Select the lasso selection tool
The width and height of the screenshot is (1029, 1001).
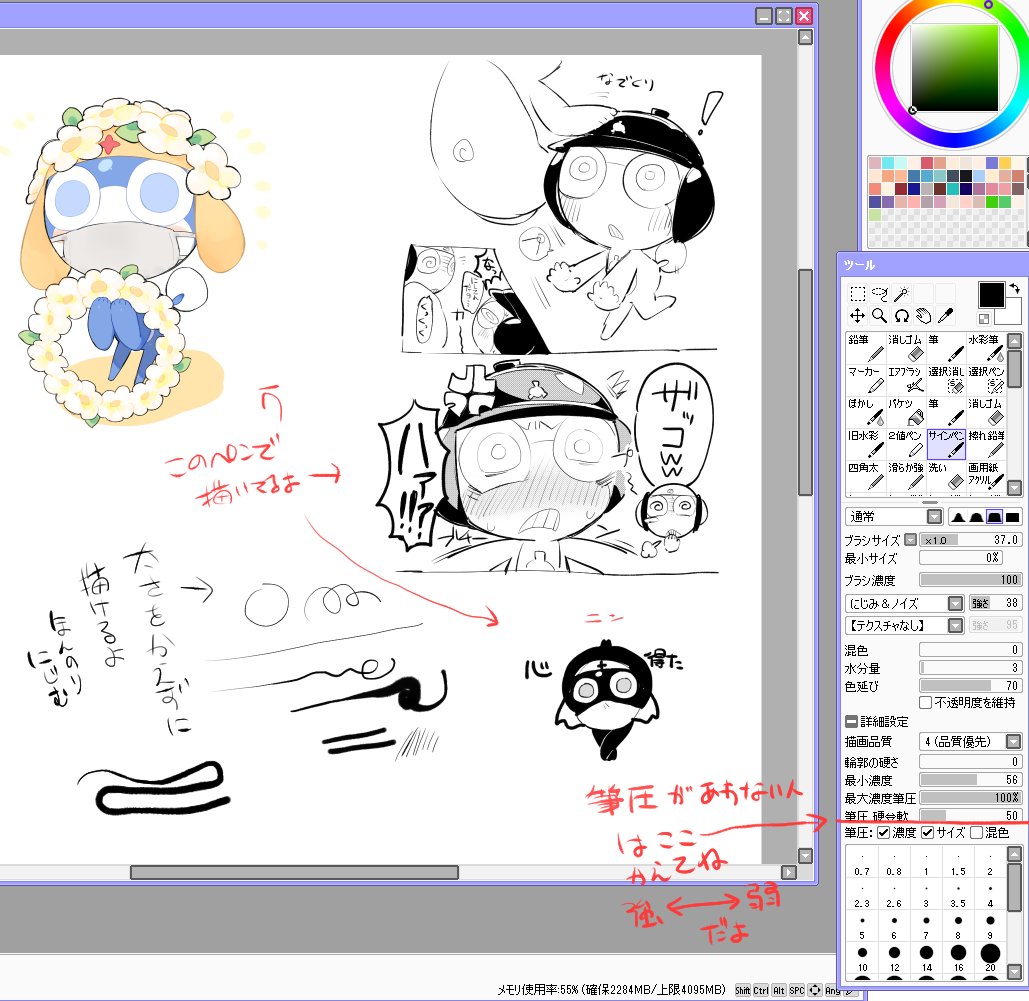tap(879, 293)
